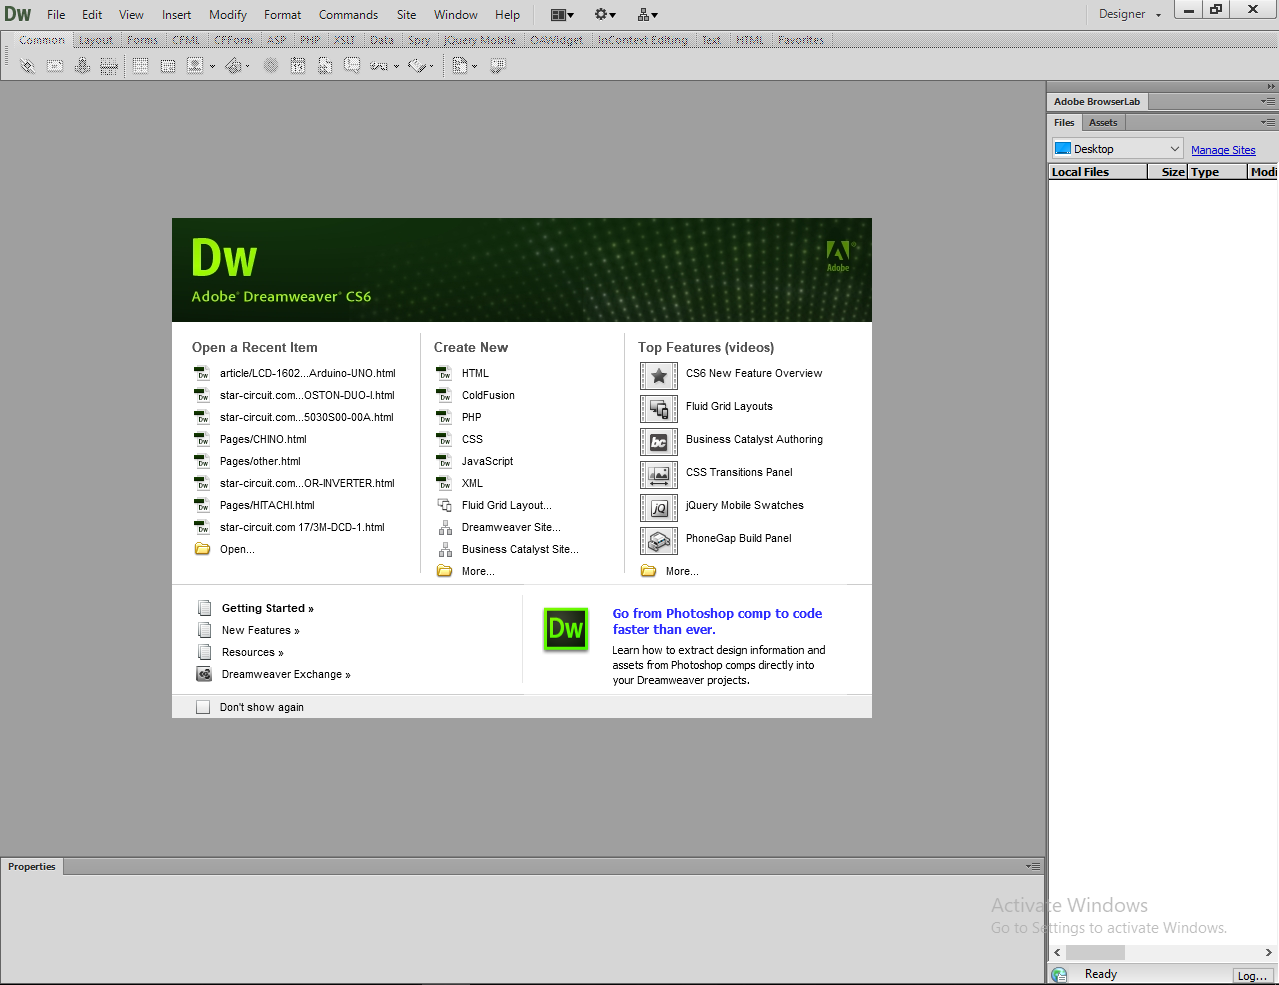Click the Email Link insert icon
The width and height of the screenshot is (1279, 985).
click(x=55, y=66)
